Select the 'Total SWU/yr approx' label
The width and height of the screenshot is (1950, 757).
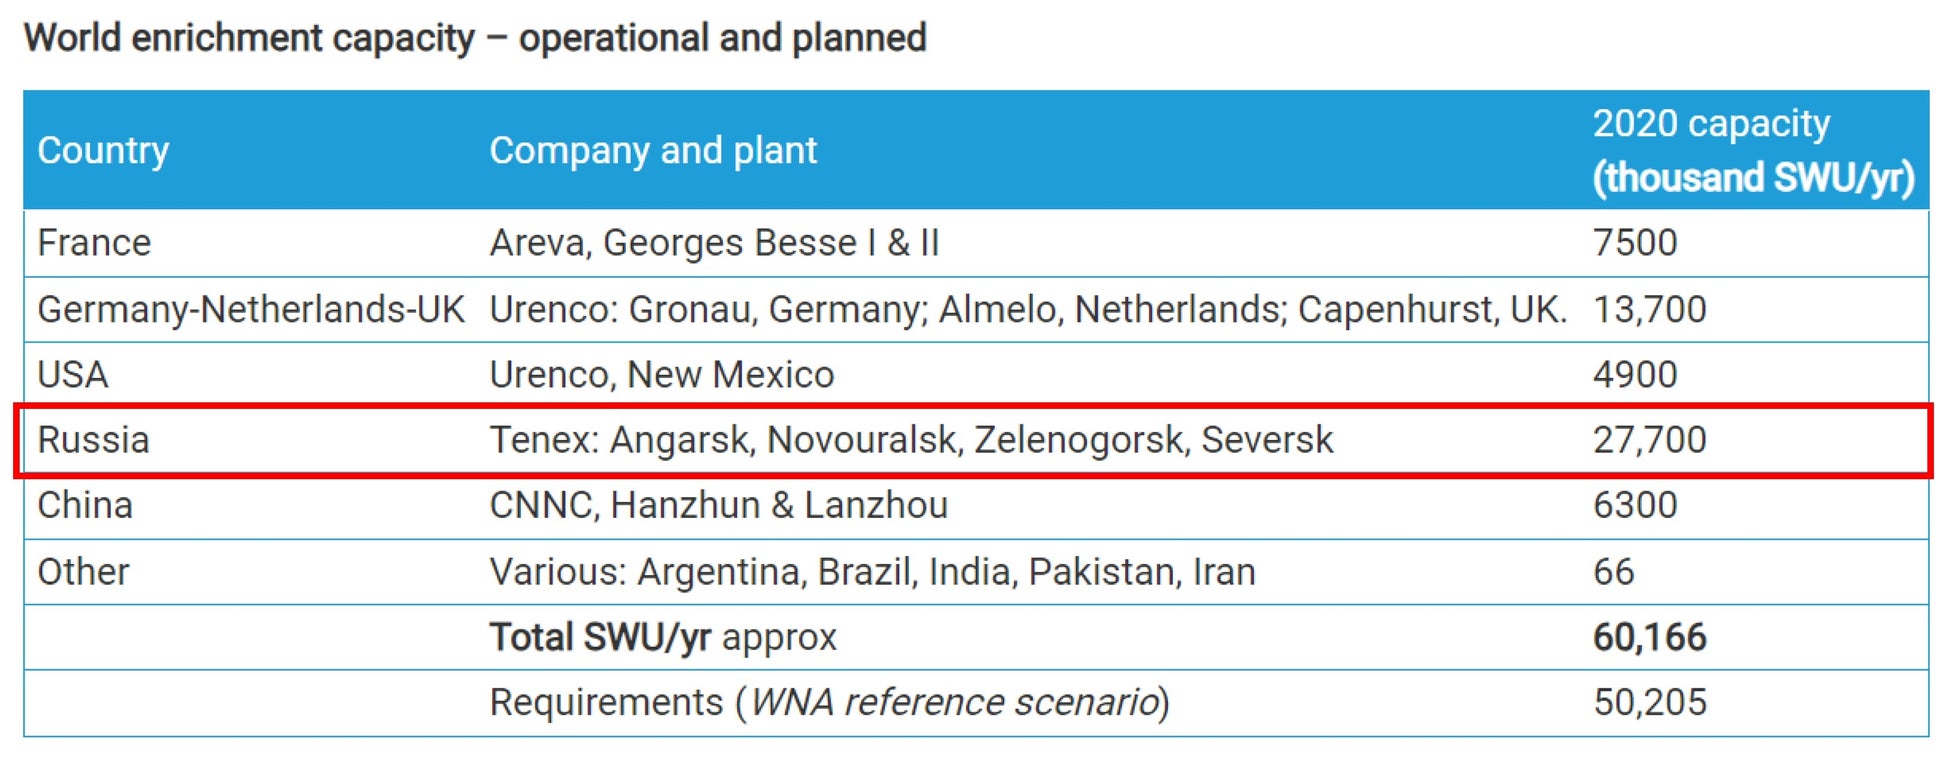coord(662,637)
